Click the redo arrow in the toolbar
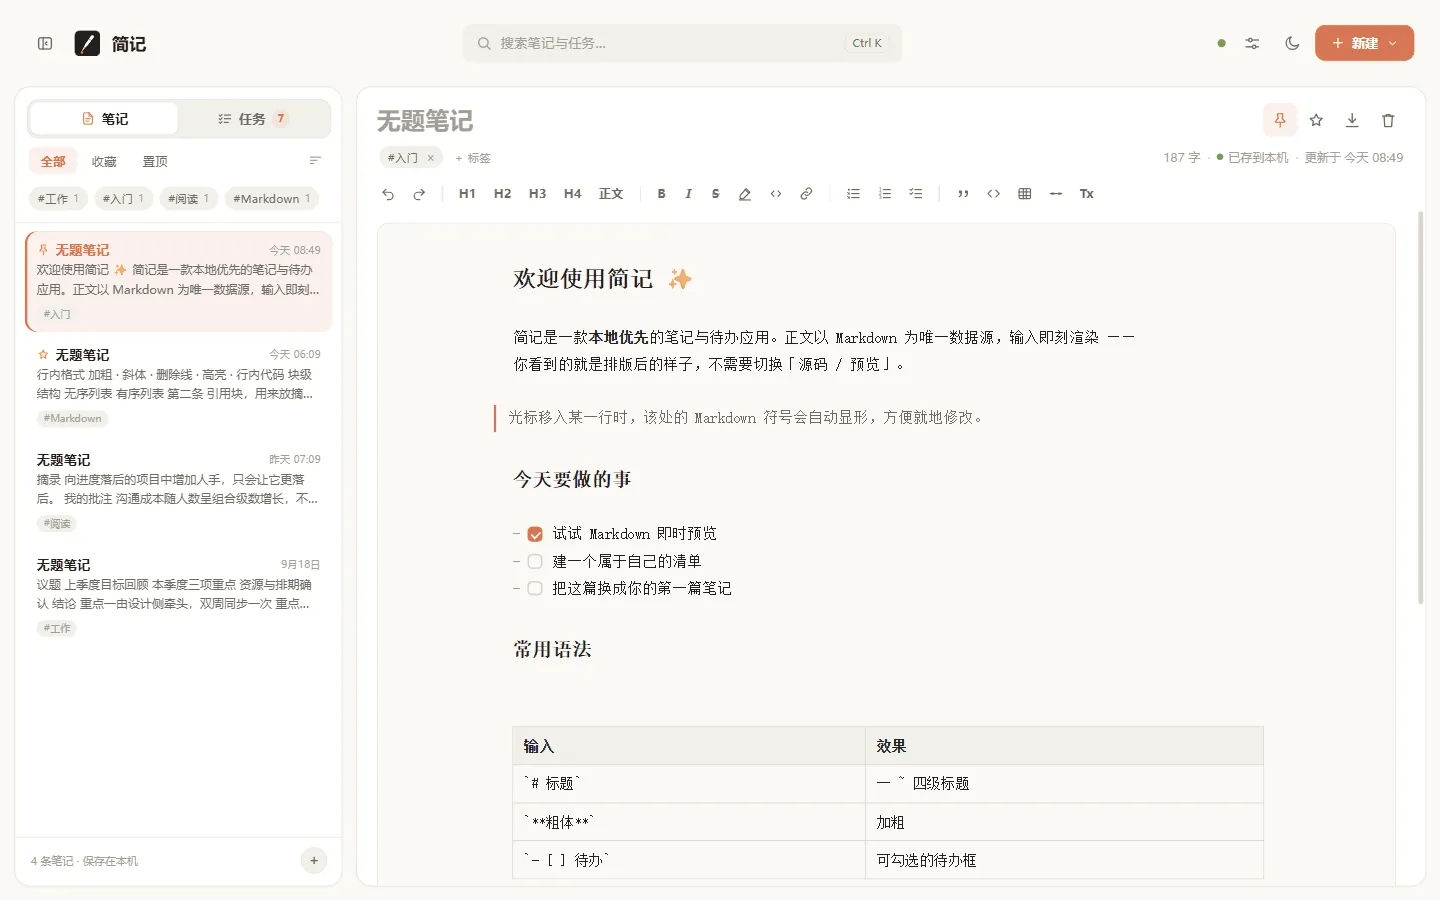The height and width of the screenshot is (900, 1440). click(x=420, y=194)
